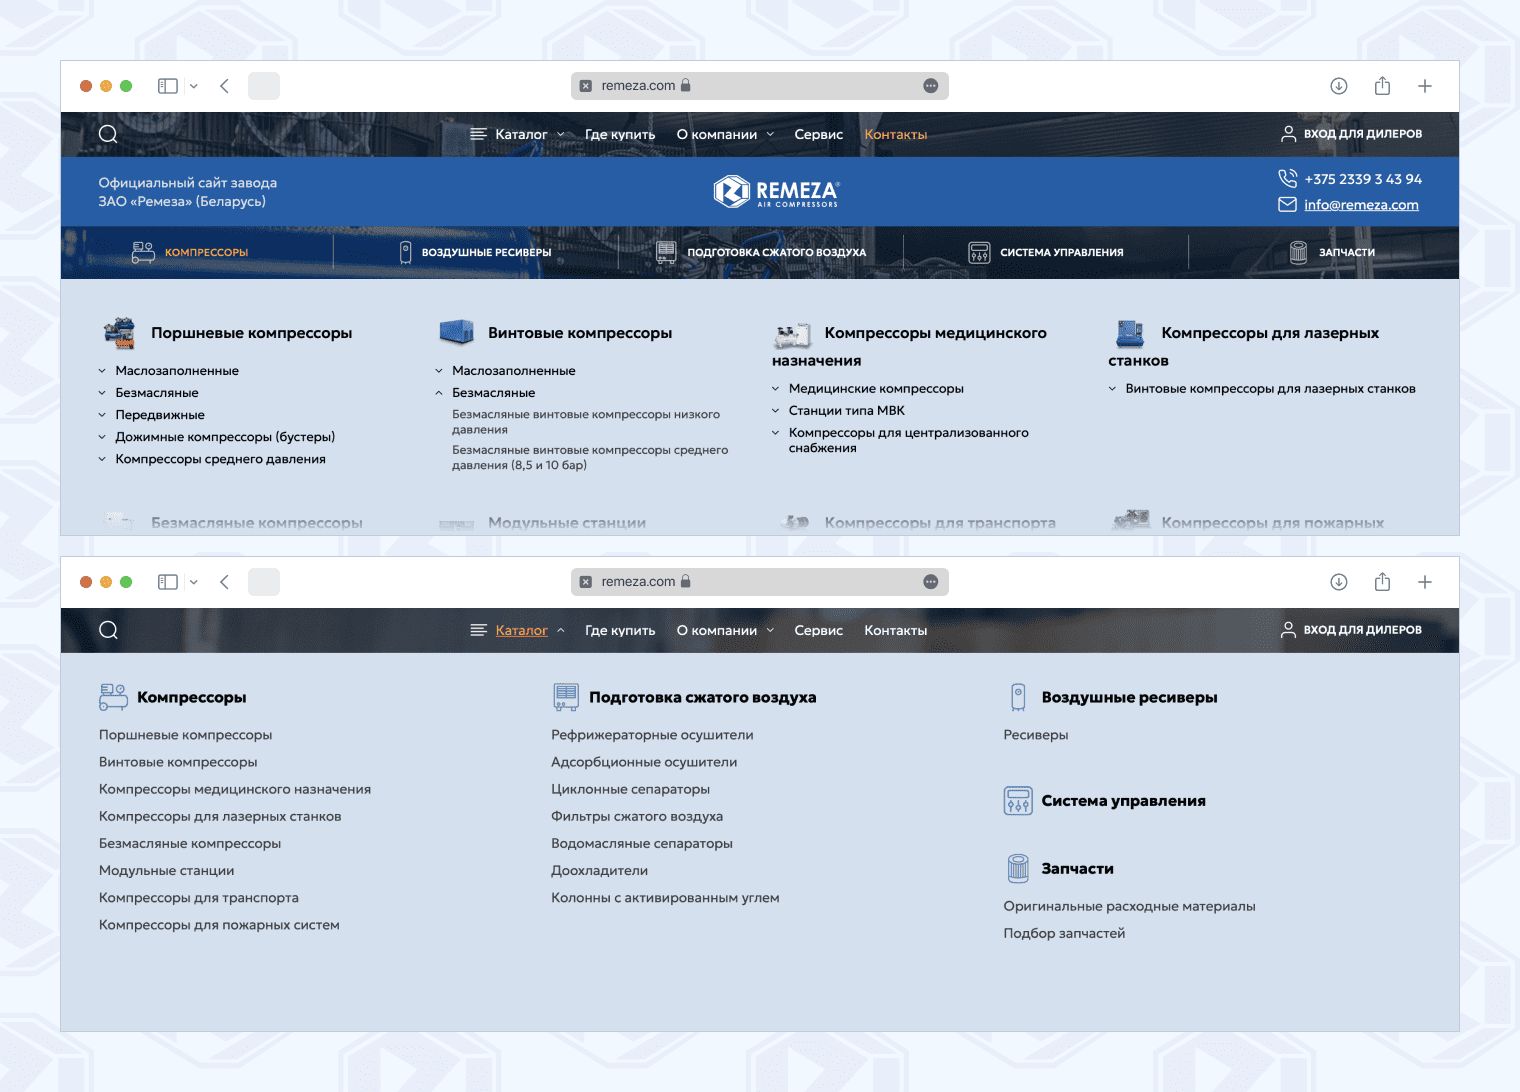Select the КОМПРЕССОРЫ category tab
Image resolution: width=1520 pixels, height=1092 pixels.
pos(190,252)
